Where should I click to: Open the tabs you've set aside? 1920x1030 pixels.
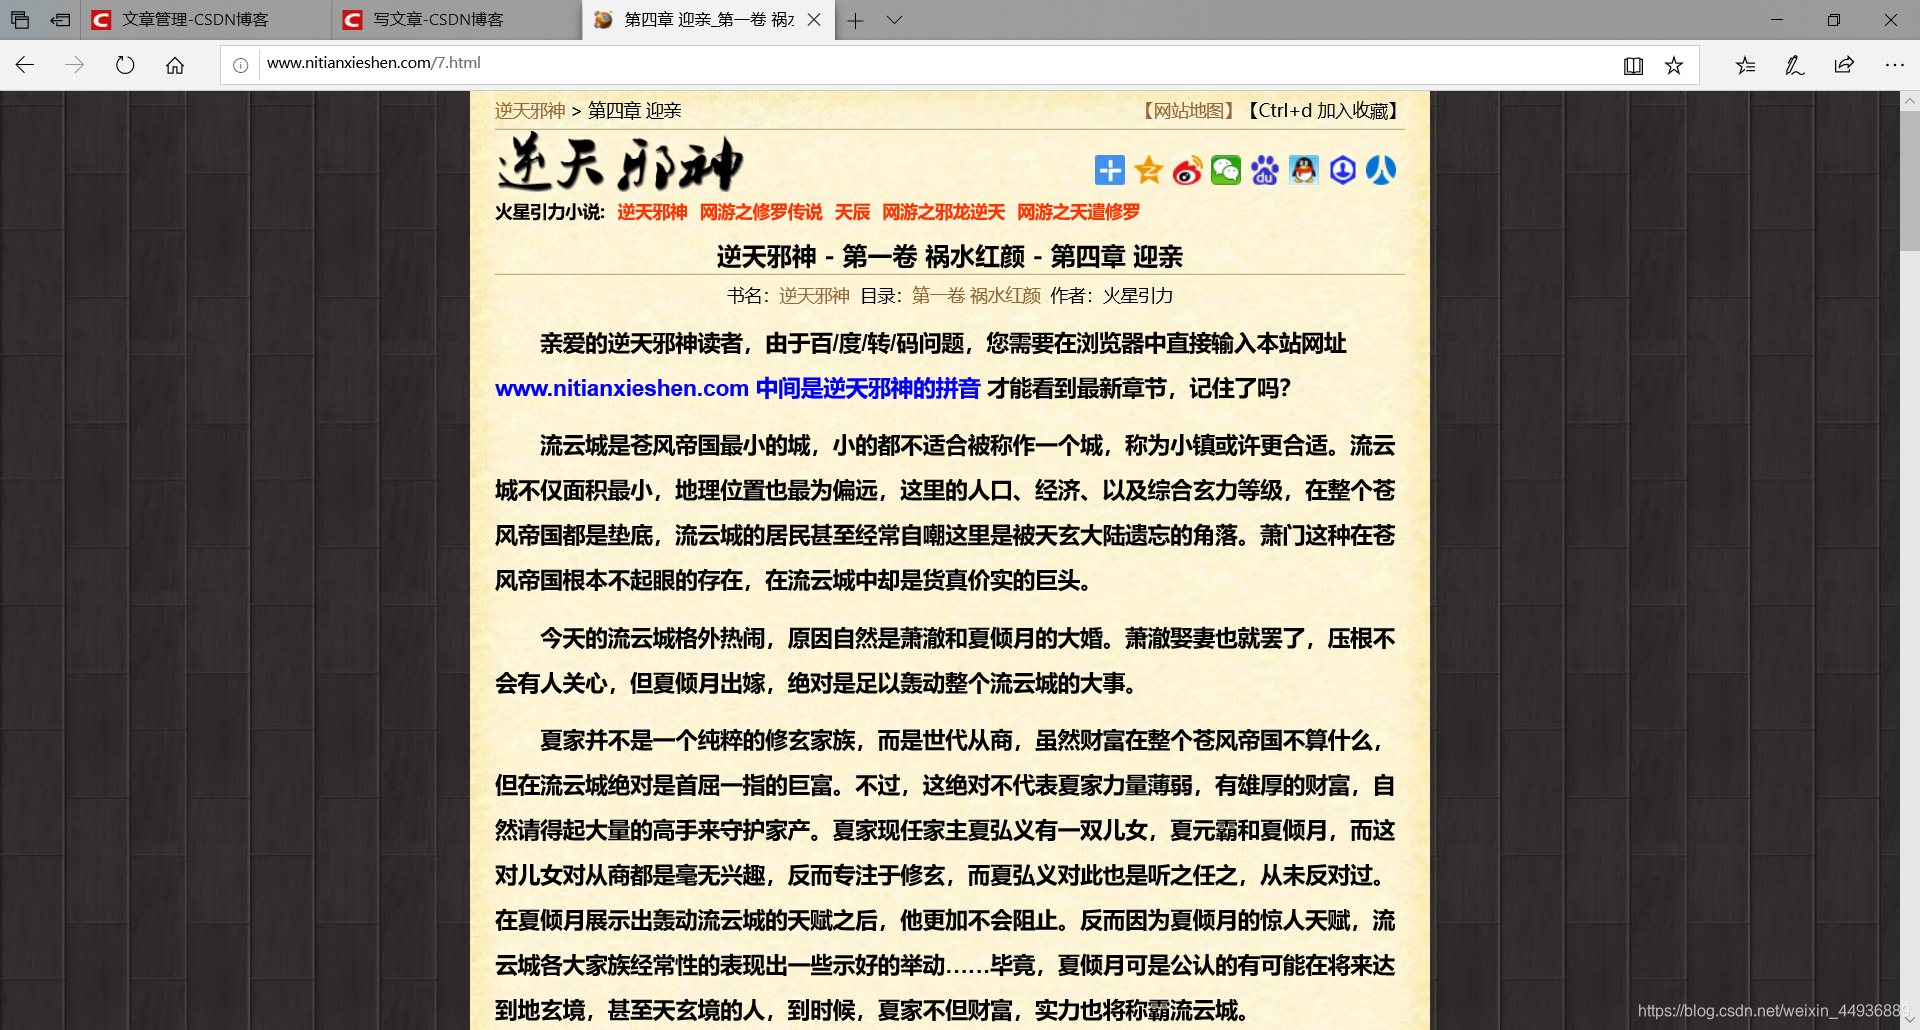tap(20, 19)
